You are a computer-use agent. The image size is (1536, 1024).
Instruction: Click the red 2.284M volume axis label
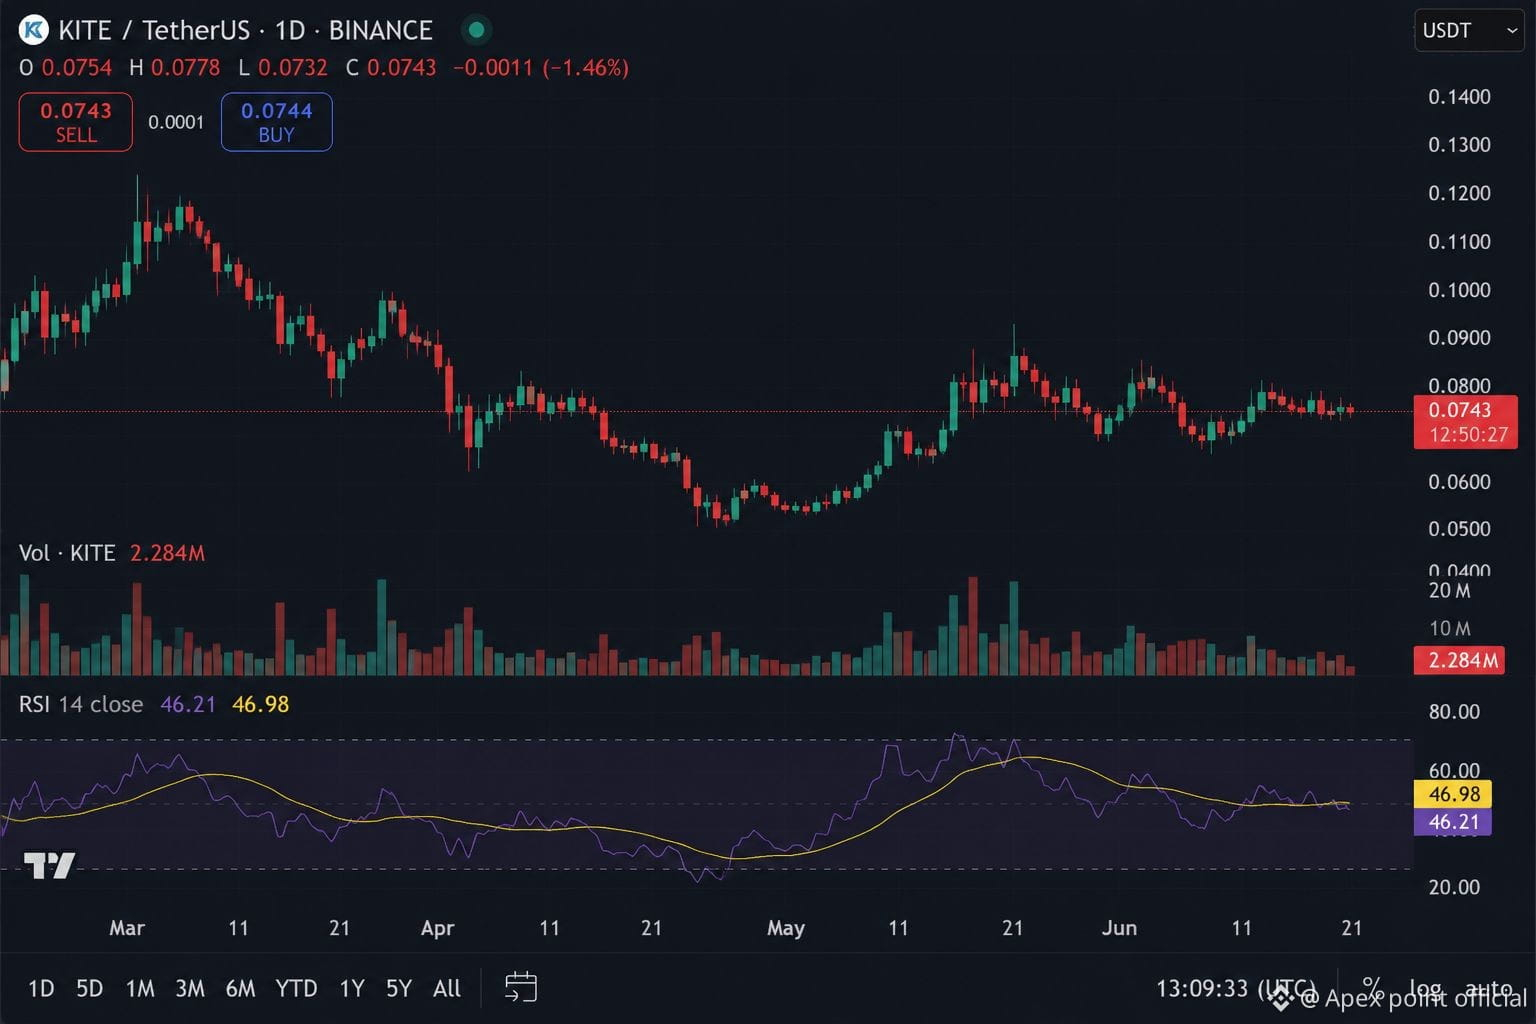tap(1459, 660)
